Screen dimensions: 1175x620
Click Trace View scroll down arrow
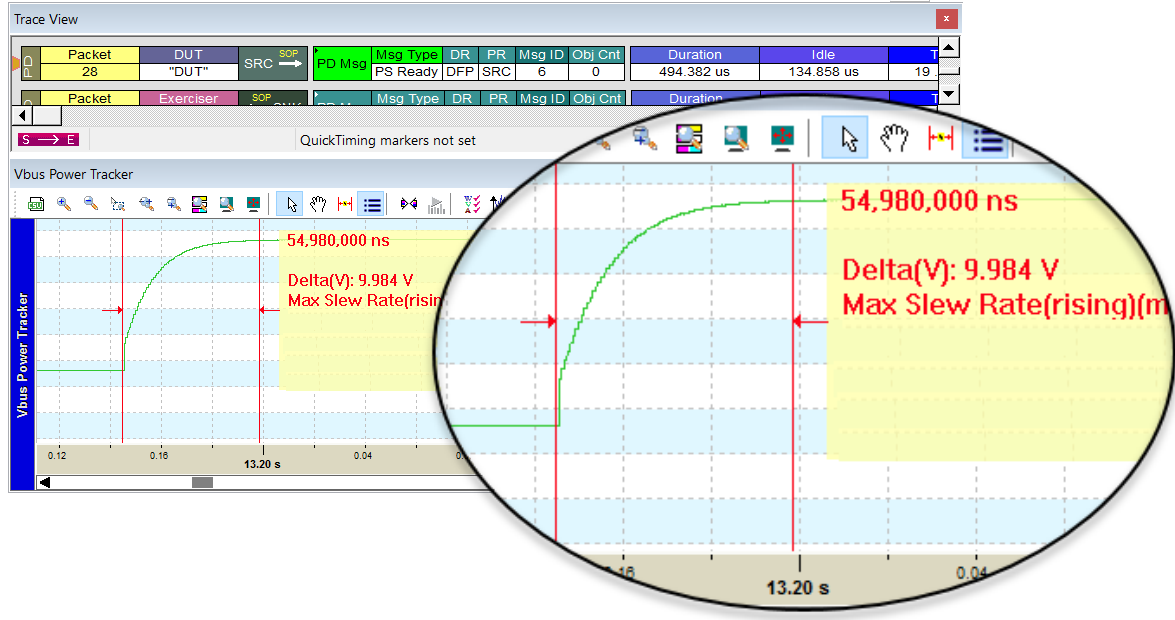pyautogui.click(x=949, y=94)
